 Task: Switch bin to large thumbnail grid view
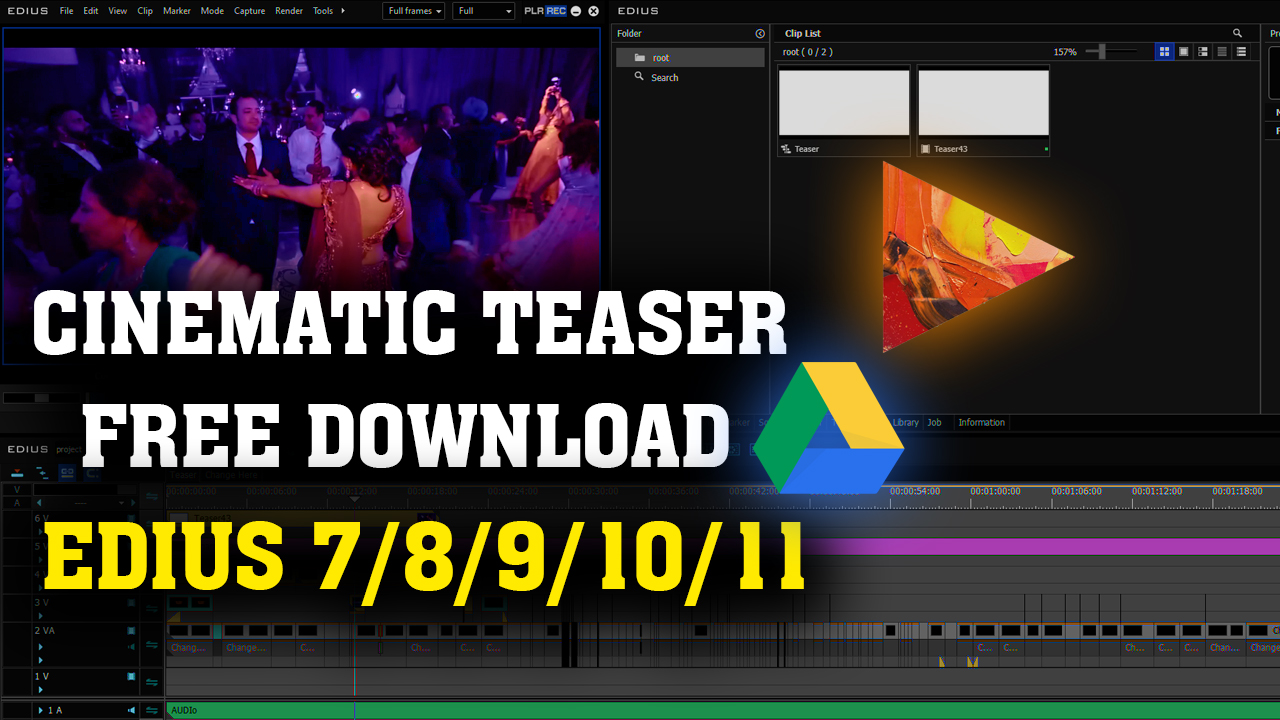click(x=1164, y=51)
